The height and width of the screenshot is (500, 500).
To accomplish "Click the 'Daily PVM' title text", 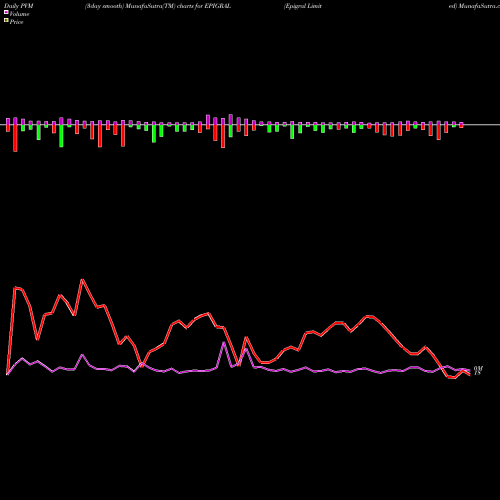I will point(19,6).
